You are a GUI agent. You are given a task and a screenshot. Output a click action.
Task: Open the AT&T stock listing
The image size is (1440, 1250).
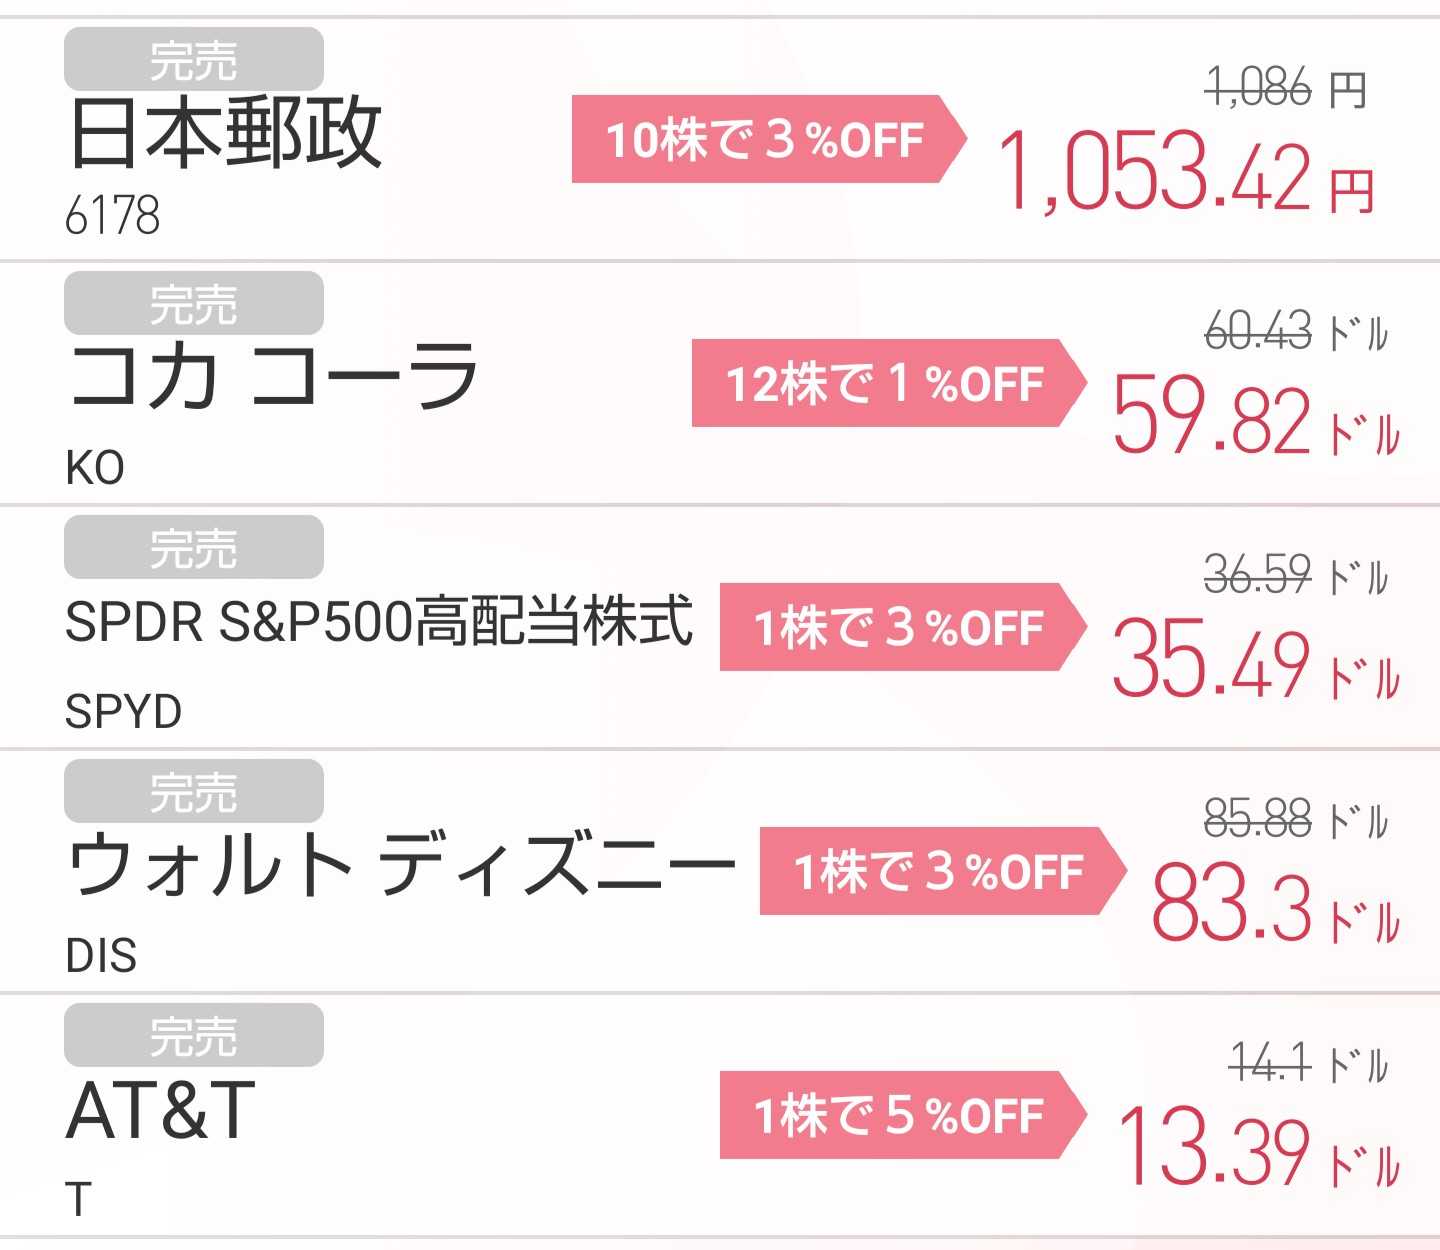(720, 1115)
